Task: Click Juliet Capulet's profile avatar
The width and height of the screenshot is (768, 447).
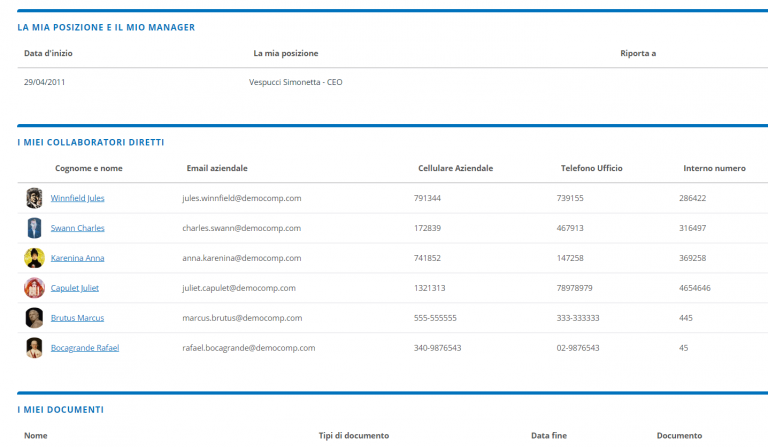Action: click(34, 288)
